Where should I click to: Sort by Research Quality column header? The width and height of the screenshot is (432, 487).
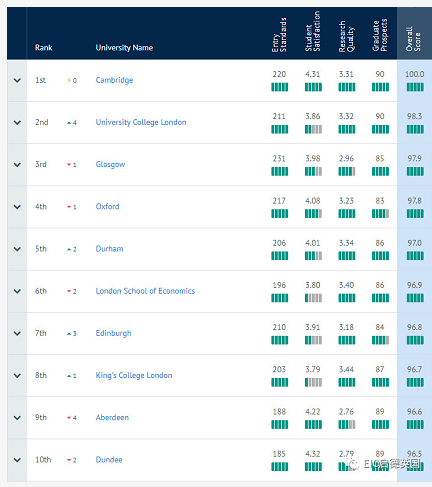point(347,37)
